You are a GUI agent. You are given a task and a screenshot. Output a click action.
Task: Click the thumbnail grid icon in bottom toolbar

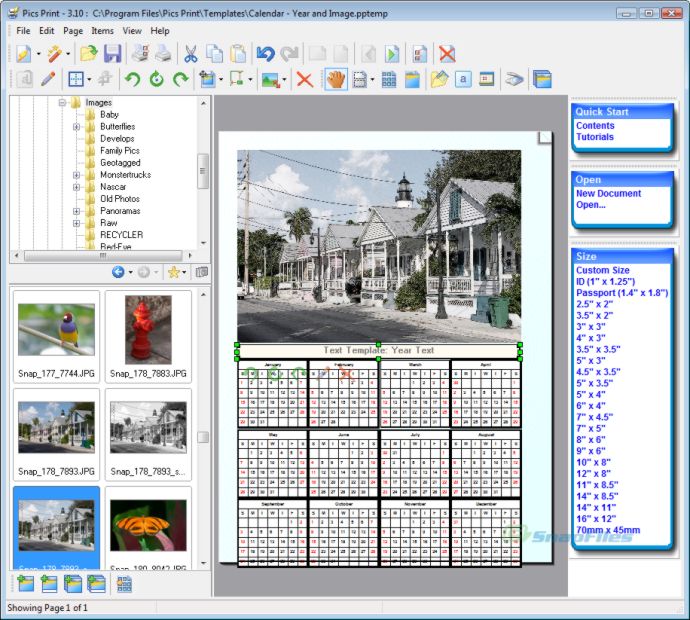click(124, 584)
